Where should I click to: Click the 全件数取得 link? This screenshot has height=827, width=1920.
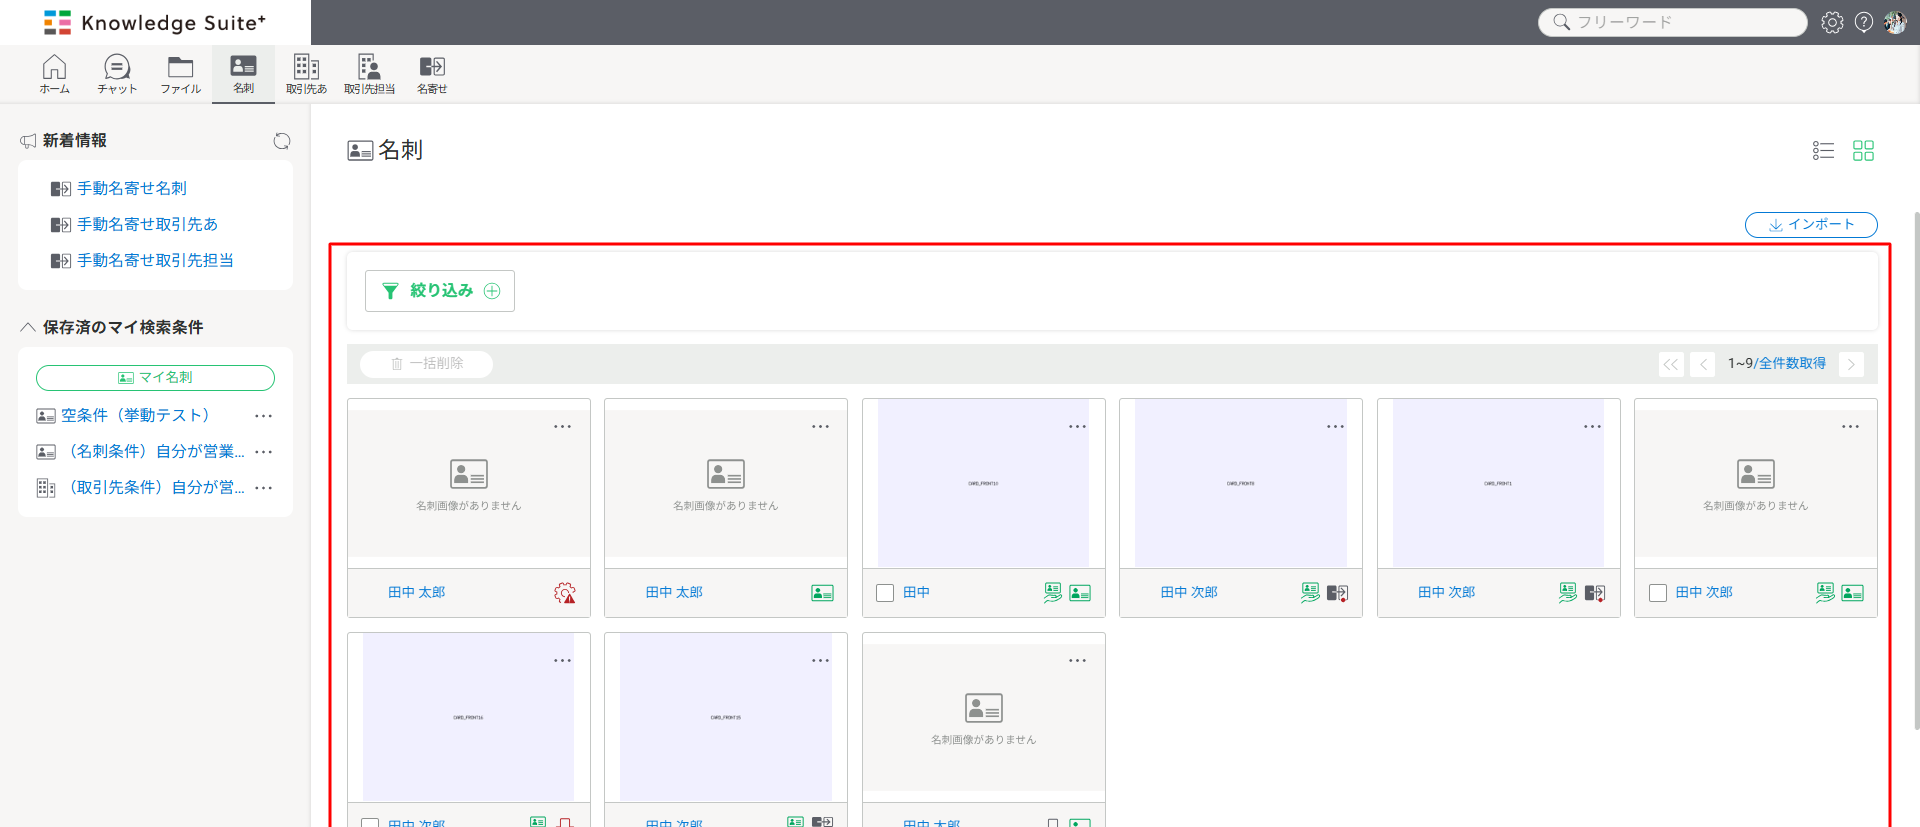point(1792,364)
